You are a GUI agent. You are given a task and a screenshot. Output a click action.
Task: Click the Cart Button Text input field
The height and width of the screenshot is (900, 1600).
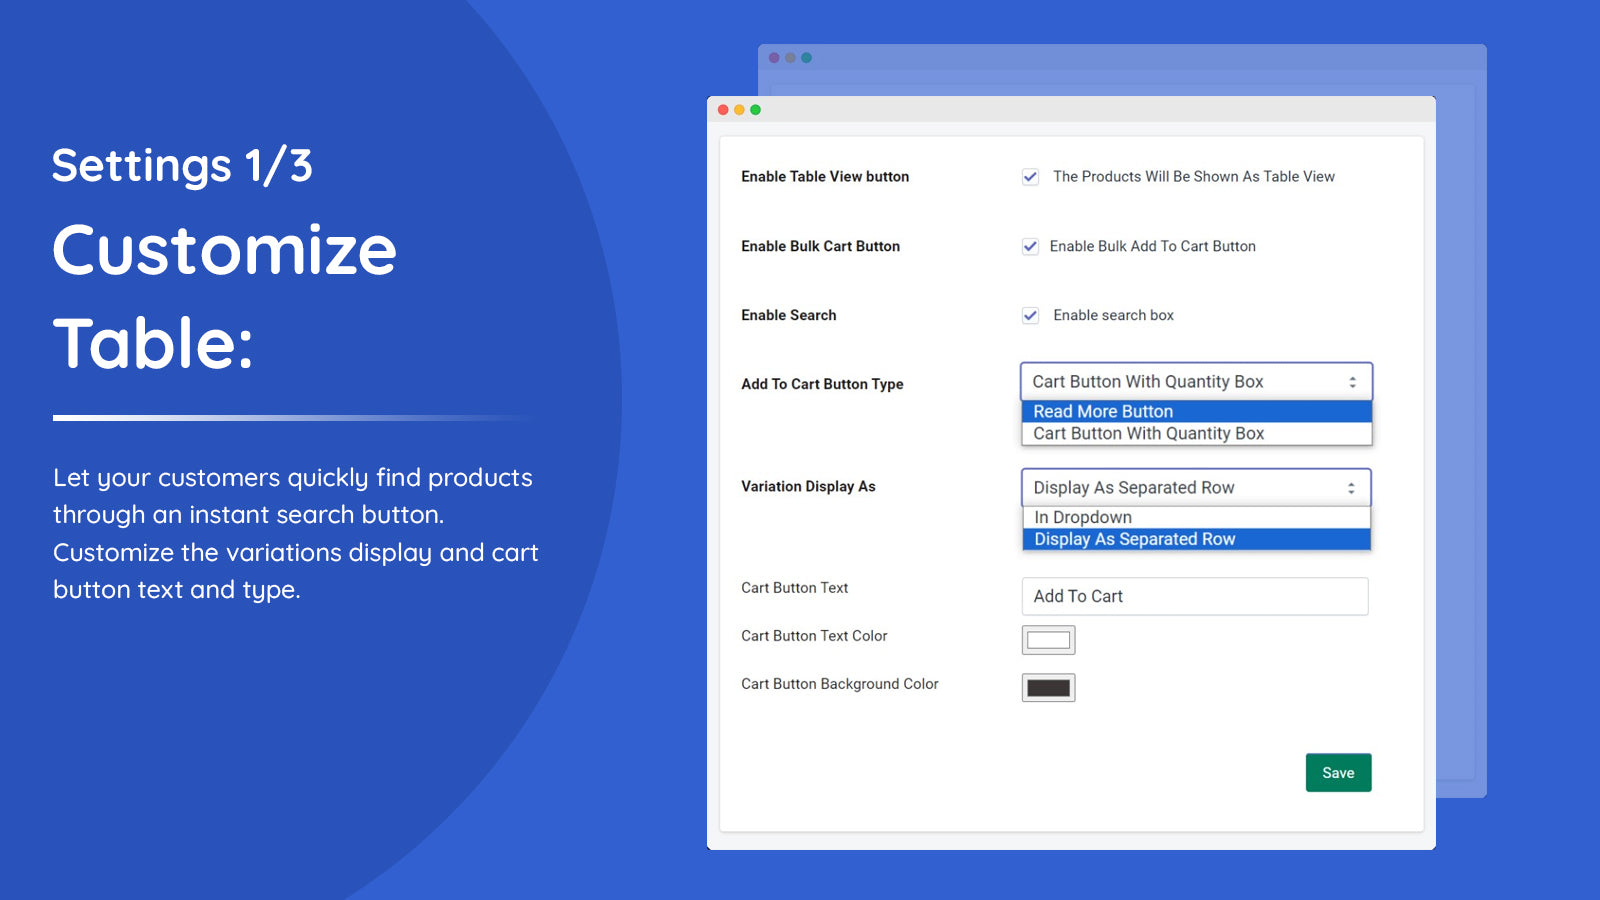[1195, 596]
